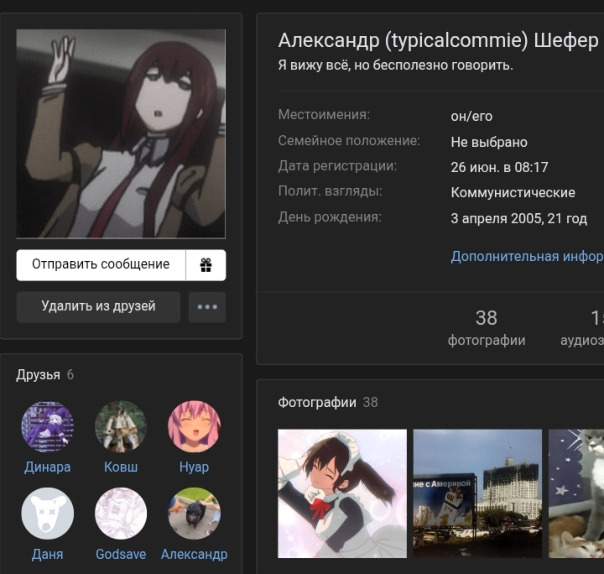Open Ковш's friend avatar
This screenshot has width=604, height=574.
(121, 427)
